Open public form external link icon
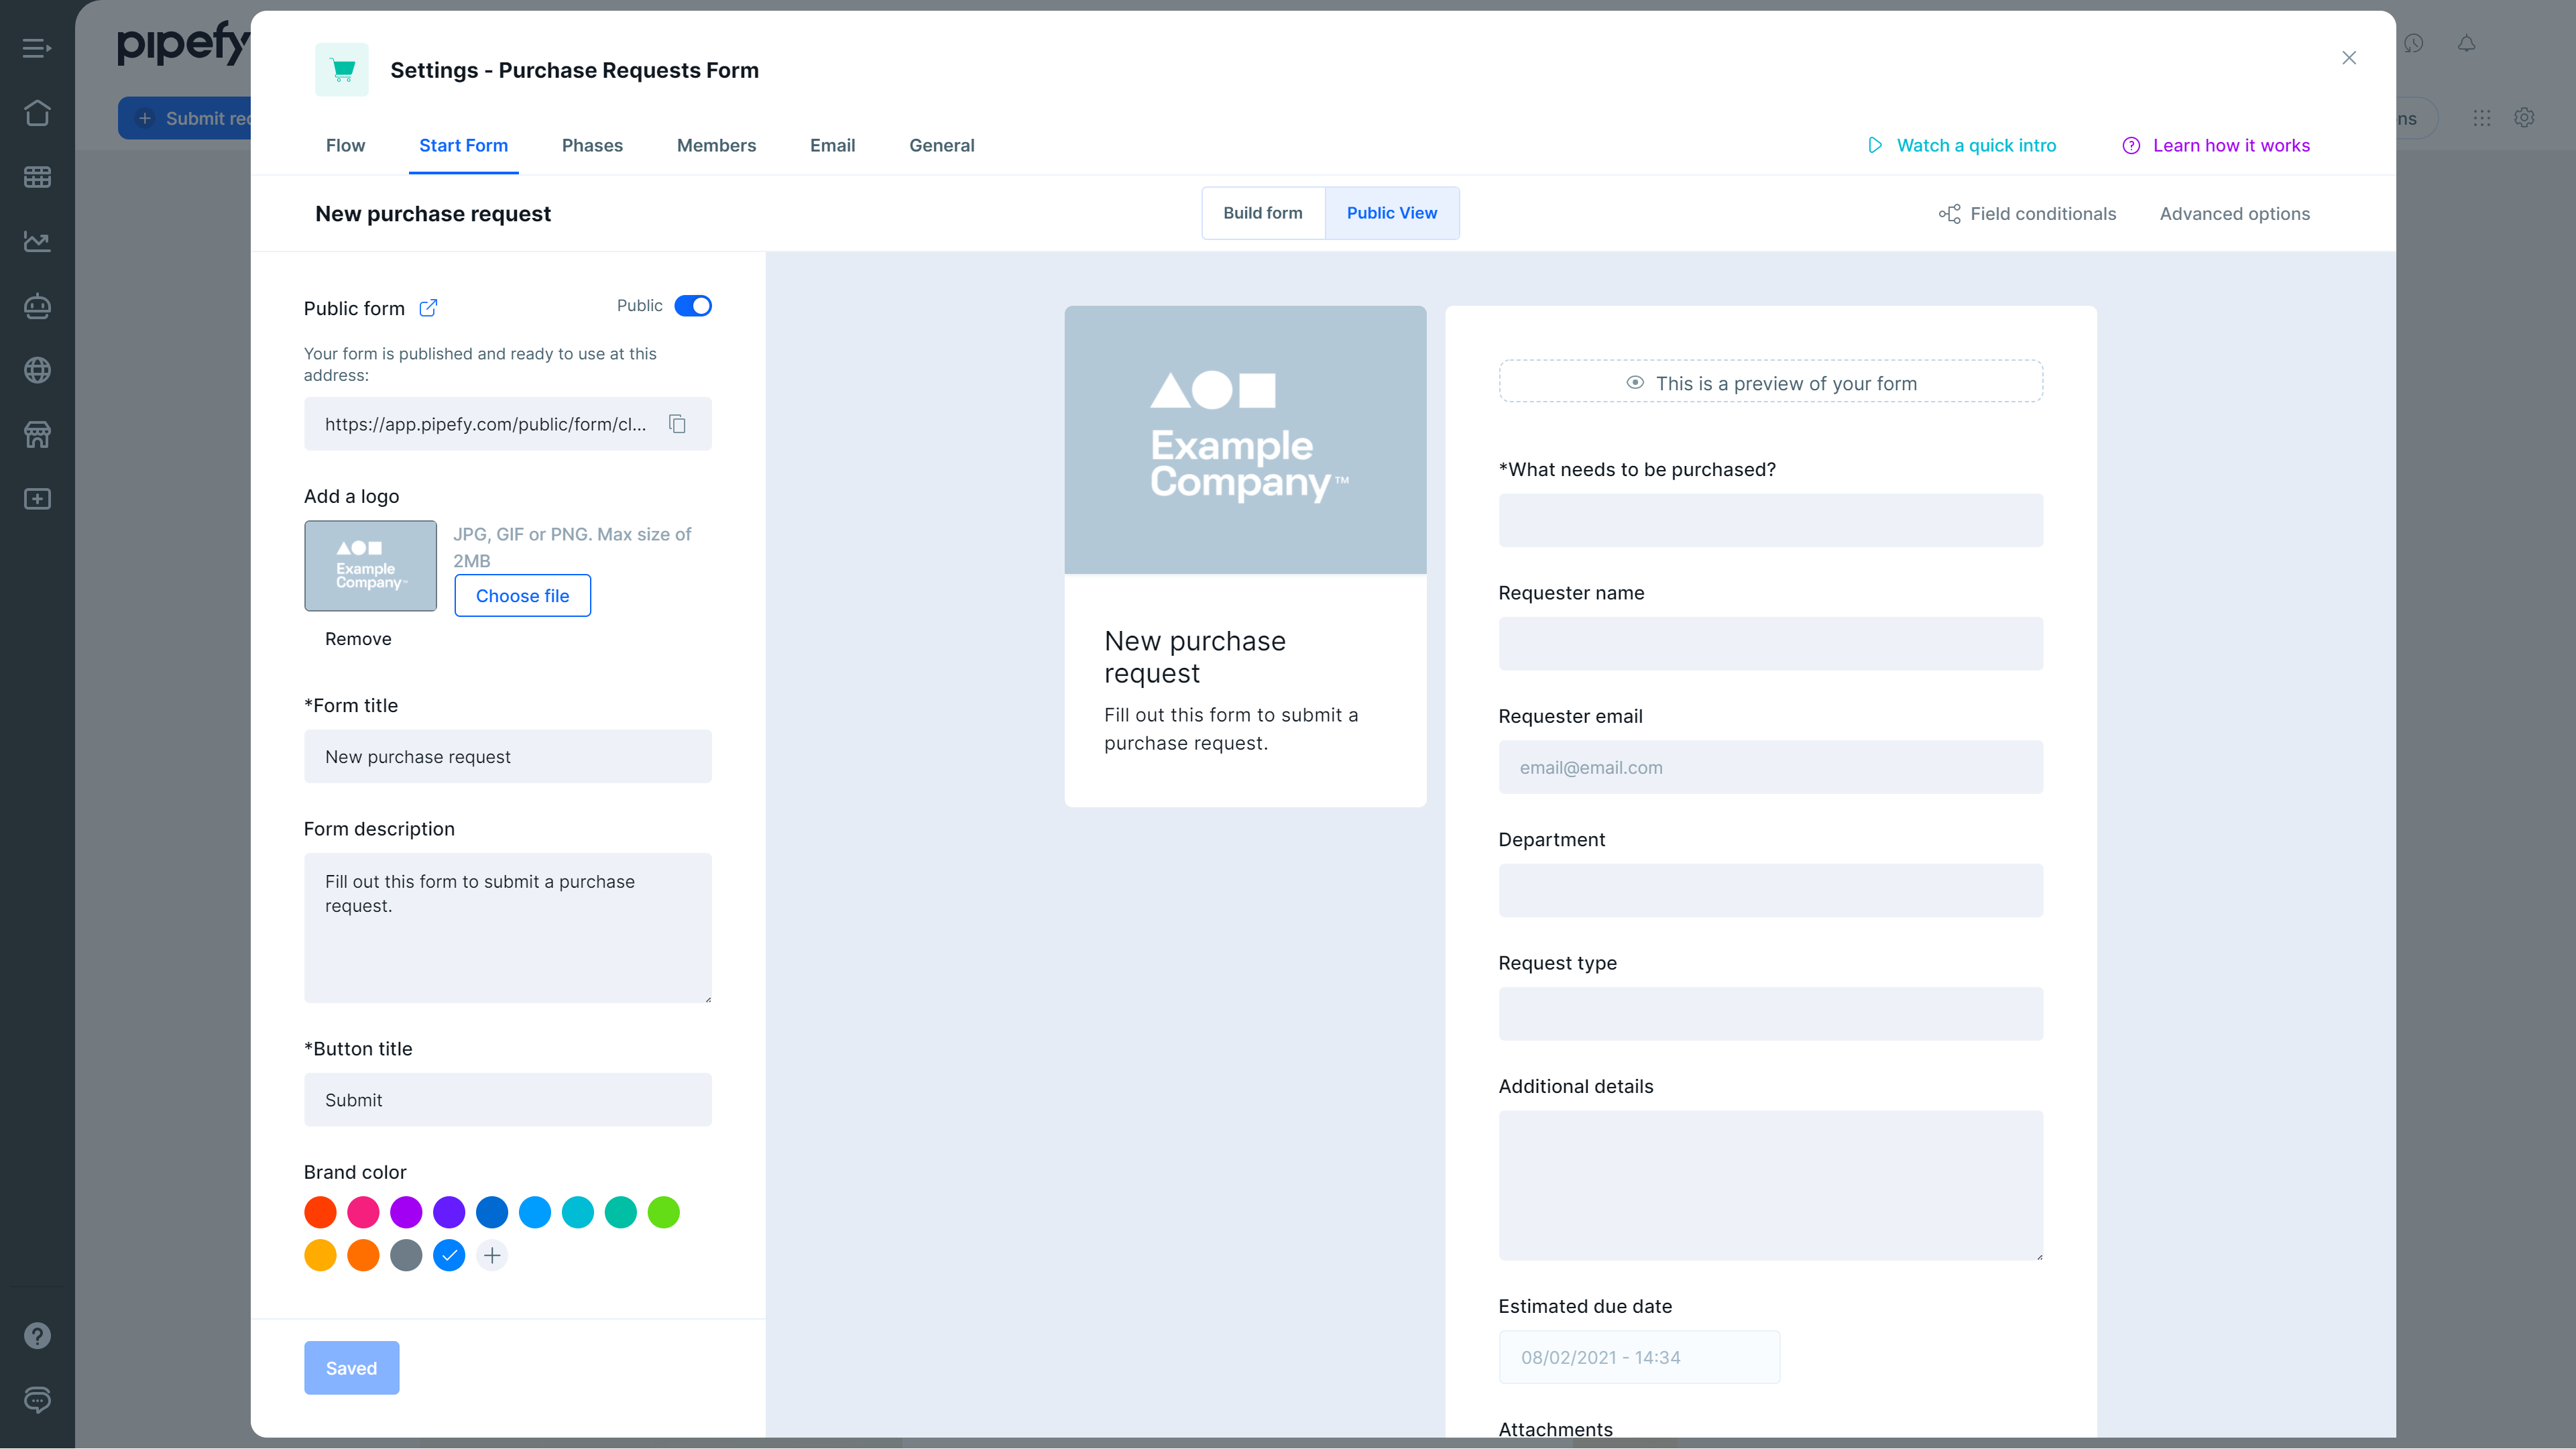2576x1449 pixels. [428, 308]
